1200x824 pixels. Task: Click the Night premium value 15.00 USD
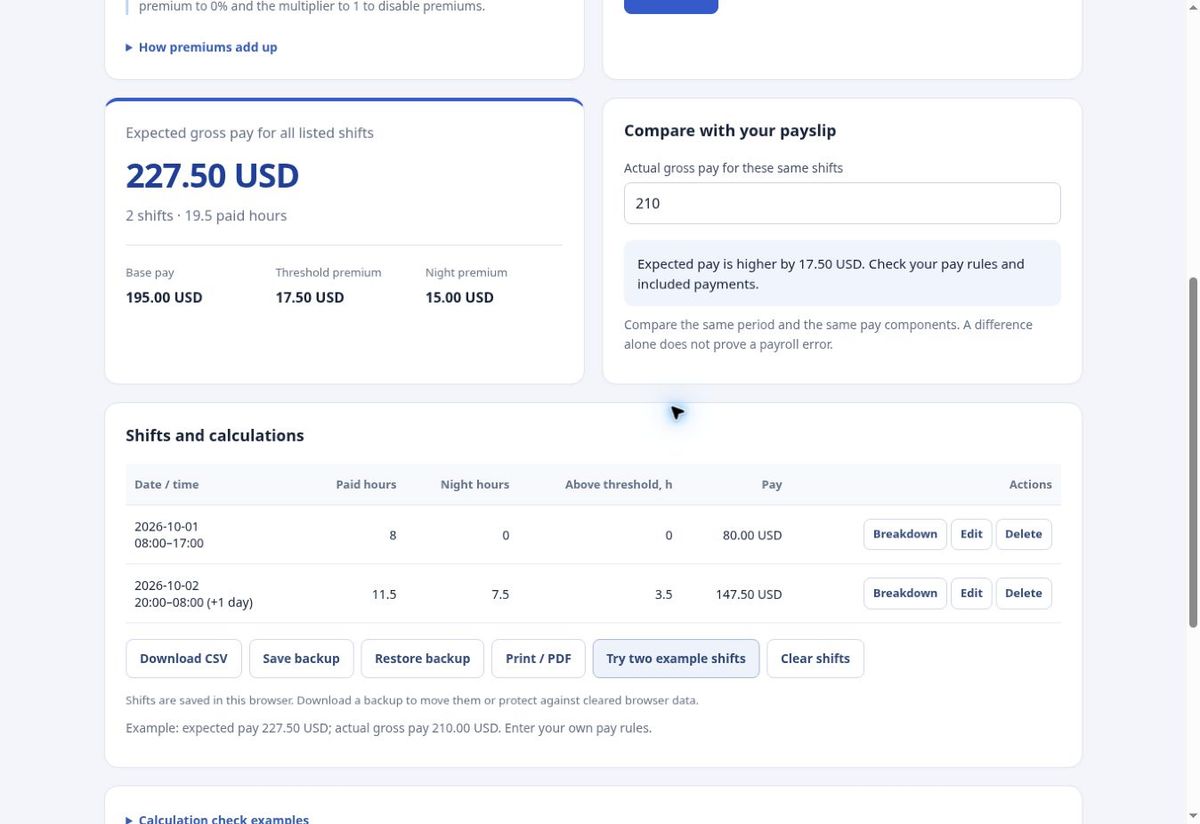[459, 297]
